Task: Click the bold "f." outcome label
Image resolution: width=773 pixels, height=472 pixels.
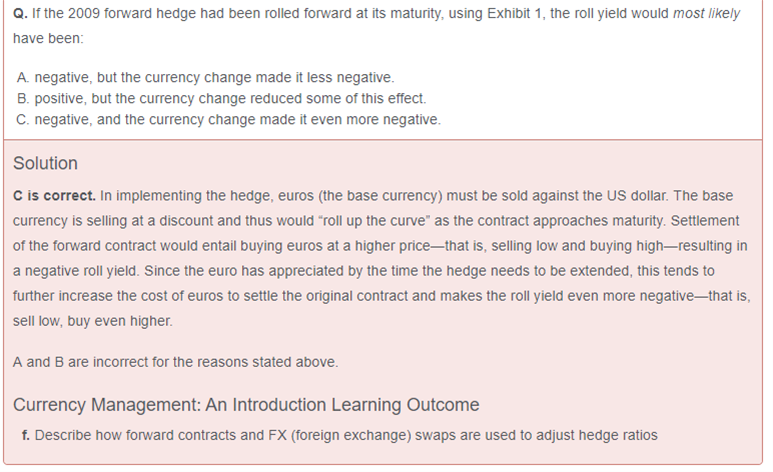Action: pyautogui.click(x=25, y=434)
